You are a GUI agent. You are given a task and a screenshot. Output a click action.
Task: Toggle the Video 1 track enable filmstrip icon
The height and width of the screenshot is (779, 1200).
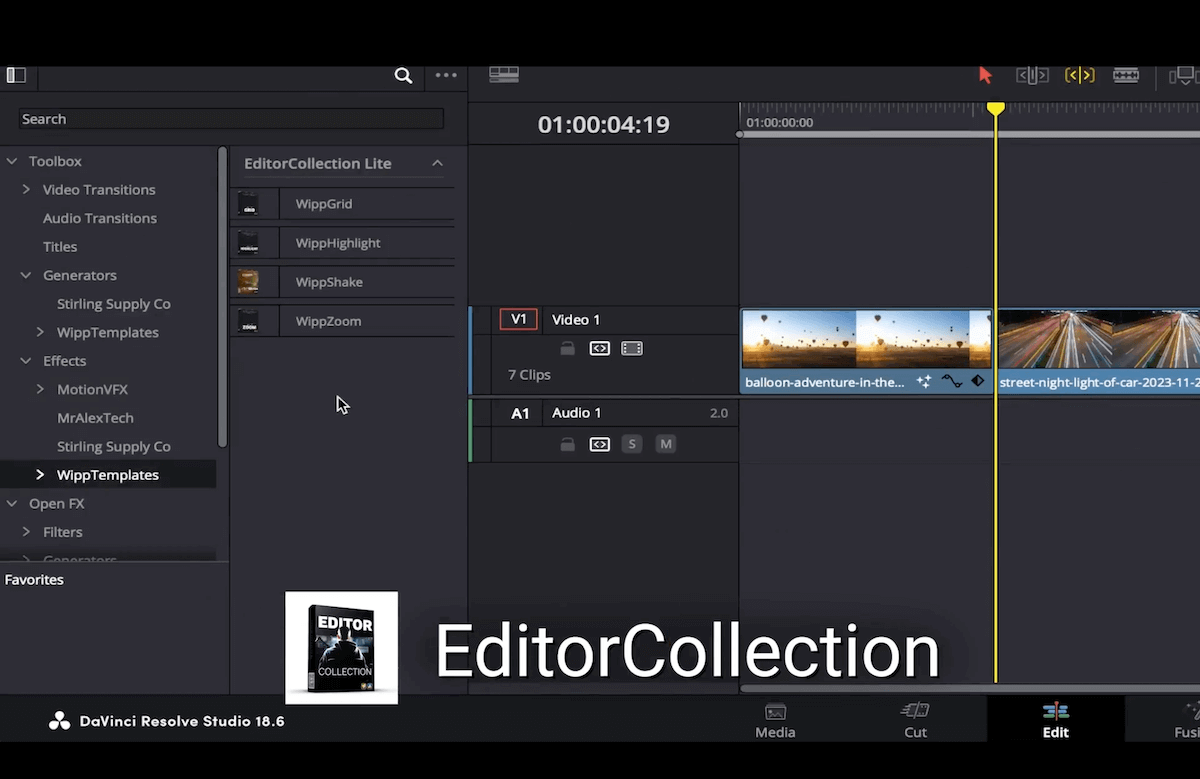point(632,349)
